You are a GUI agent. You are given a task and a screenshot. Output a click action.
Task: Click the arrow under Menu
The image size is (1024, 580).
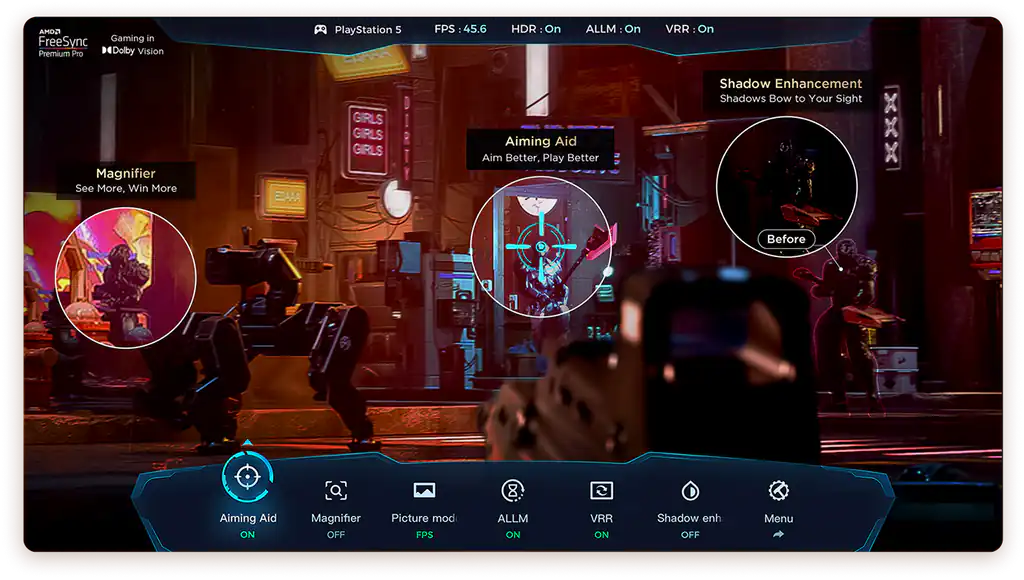coord(778,534)
